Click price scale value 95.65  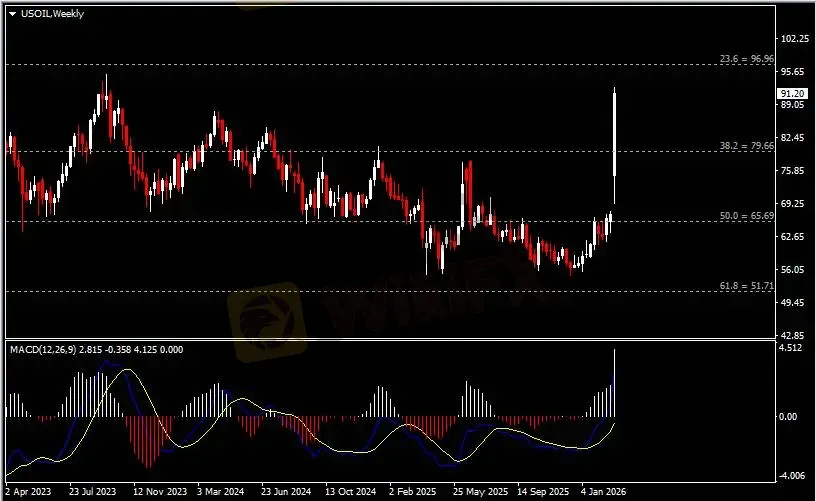(793, 71)
